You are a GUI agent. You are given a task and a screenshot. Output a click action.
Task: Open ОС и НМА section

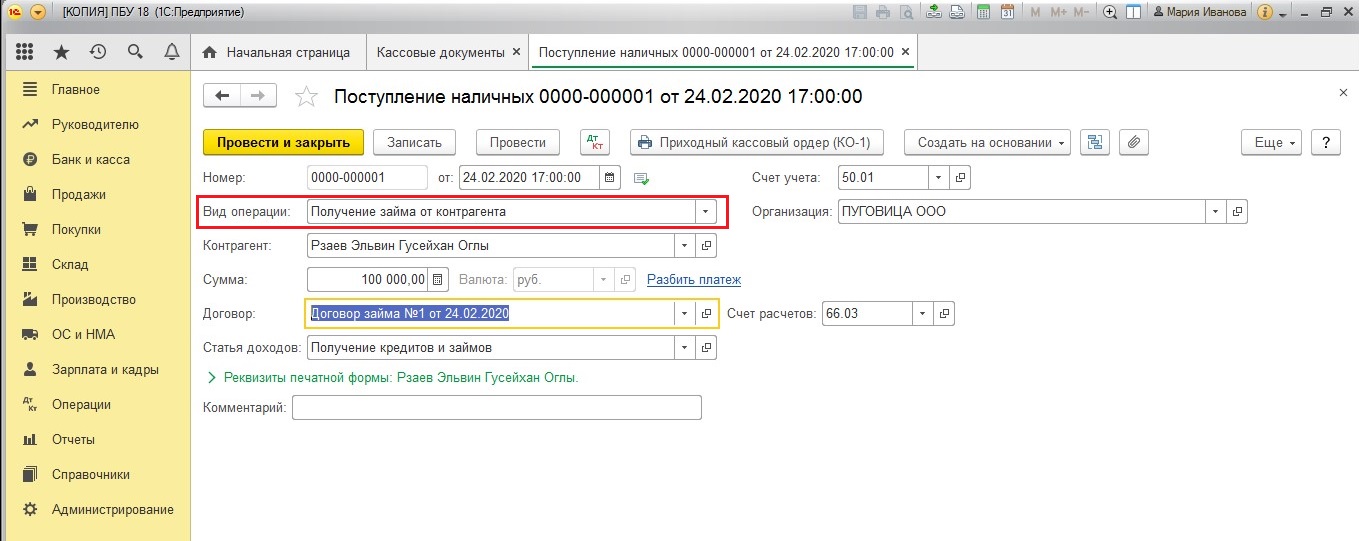[x=83, y=334]
